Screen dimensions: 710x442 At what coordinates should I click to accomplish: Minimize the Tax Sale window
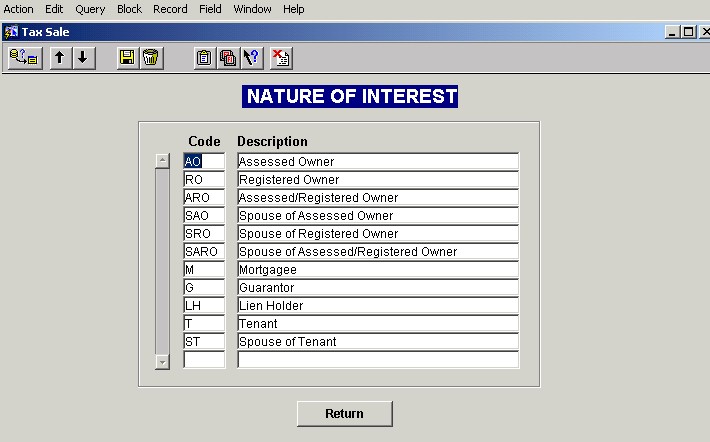click(x=672, y=32)
